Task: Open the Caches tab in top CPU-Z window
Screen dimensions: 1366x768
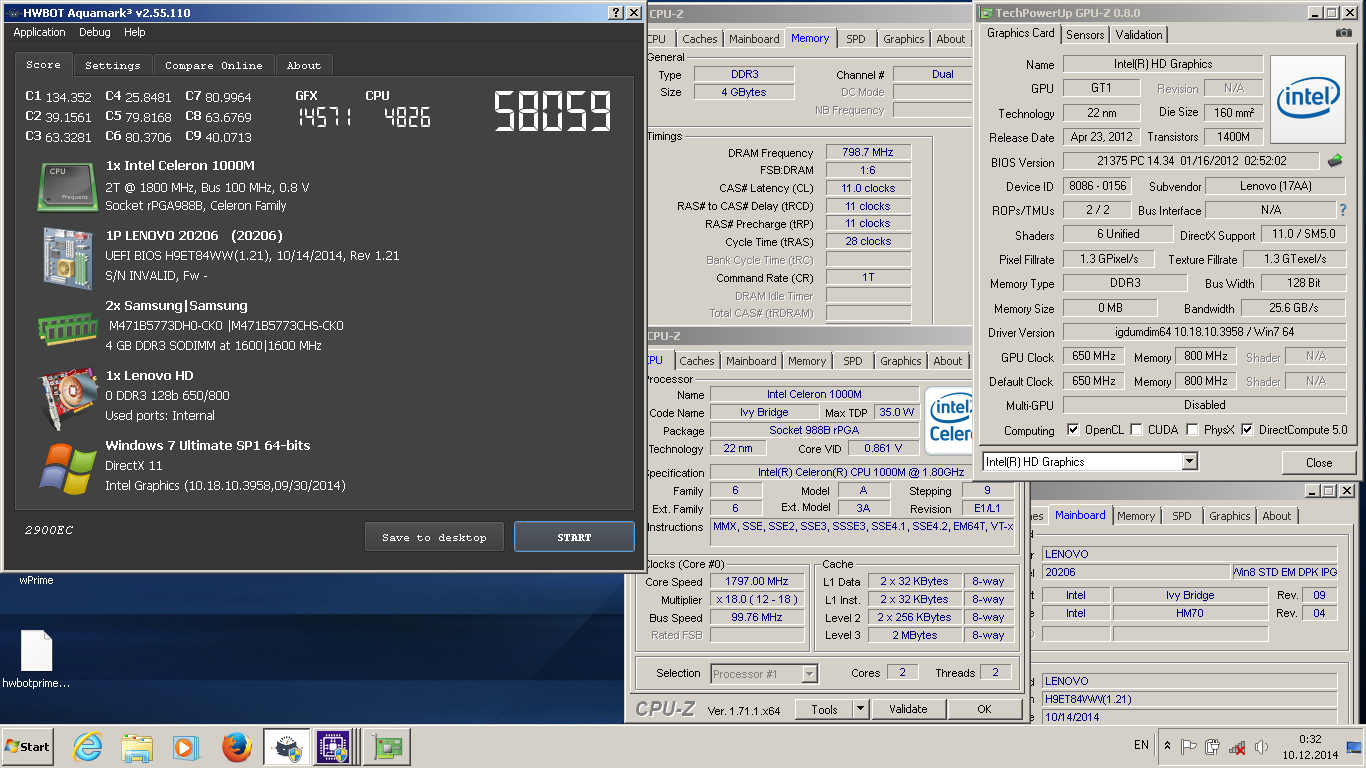Action: click(700, 39)
